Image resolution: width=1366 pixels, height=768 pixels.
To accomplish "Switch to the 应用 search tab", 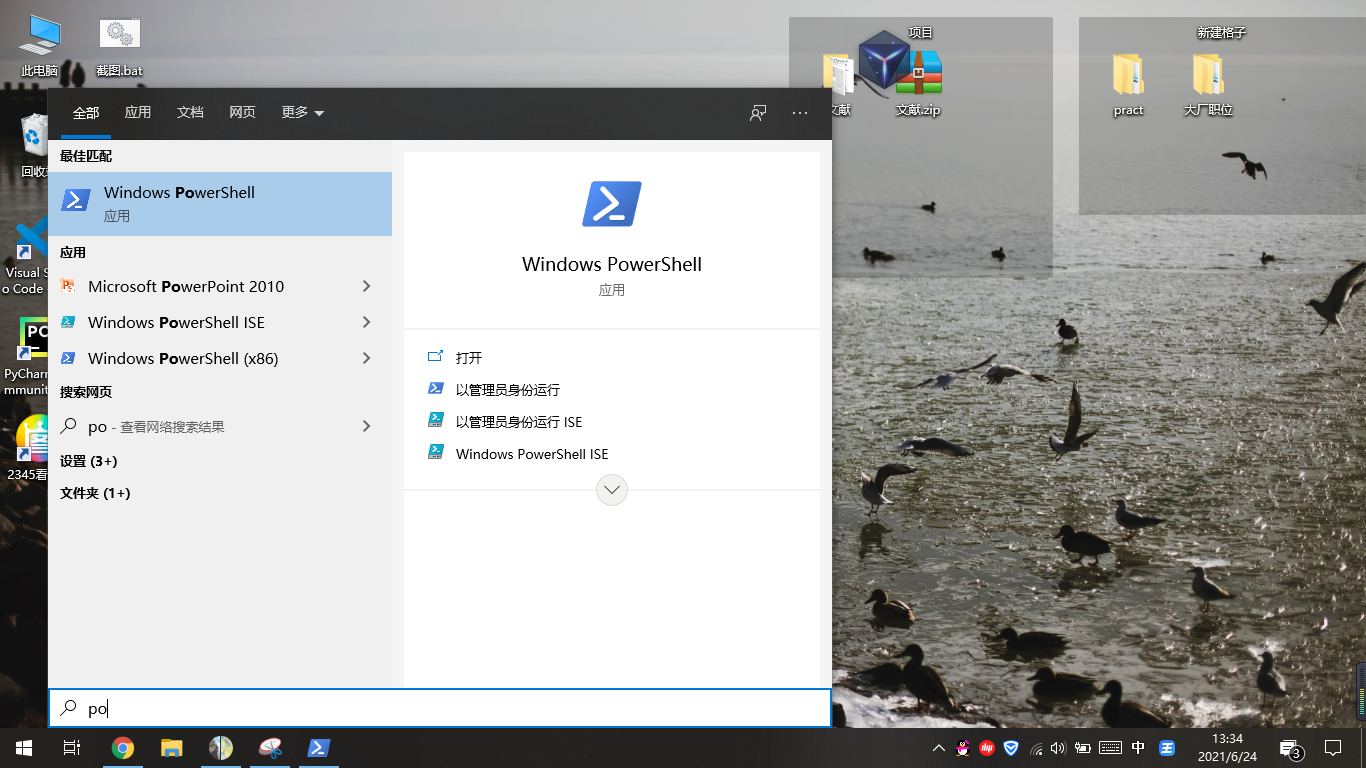I will (138, 112).
